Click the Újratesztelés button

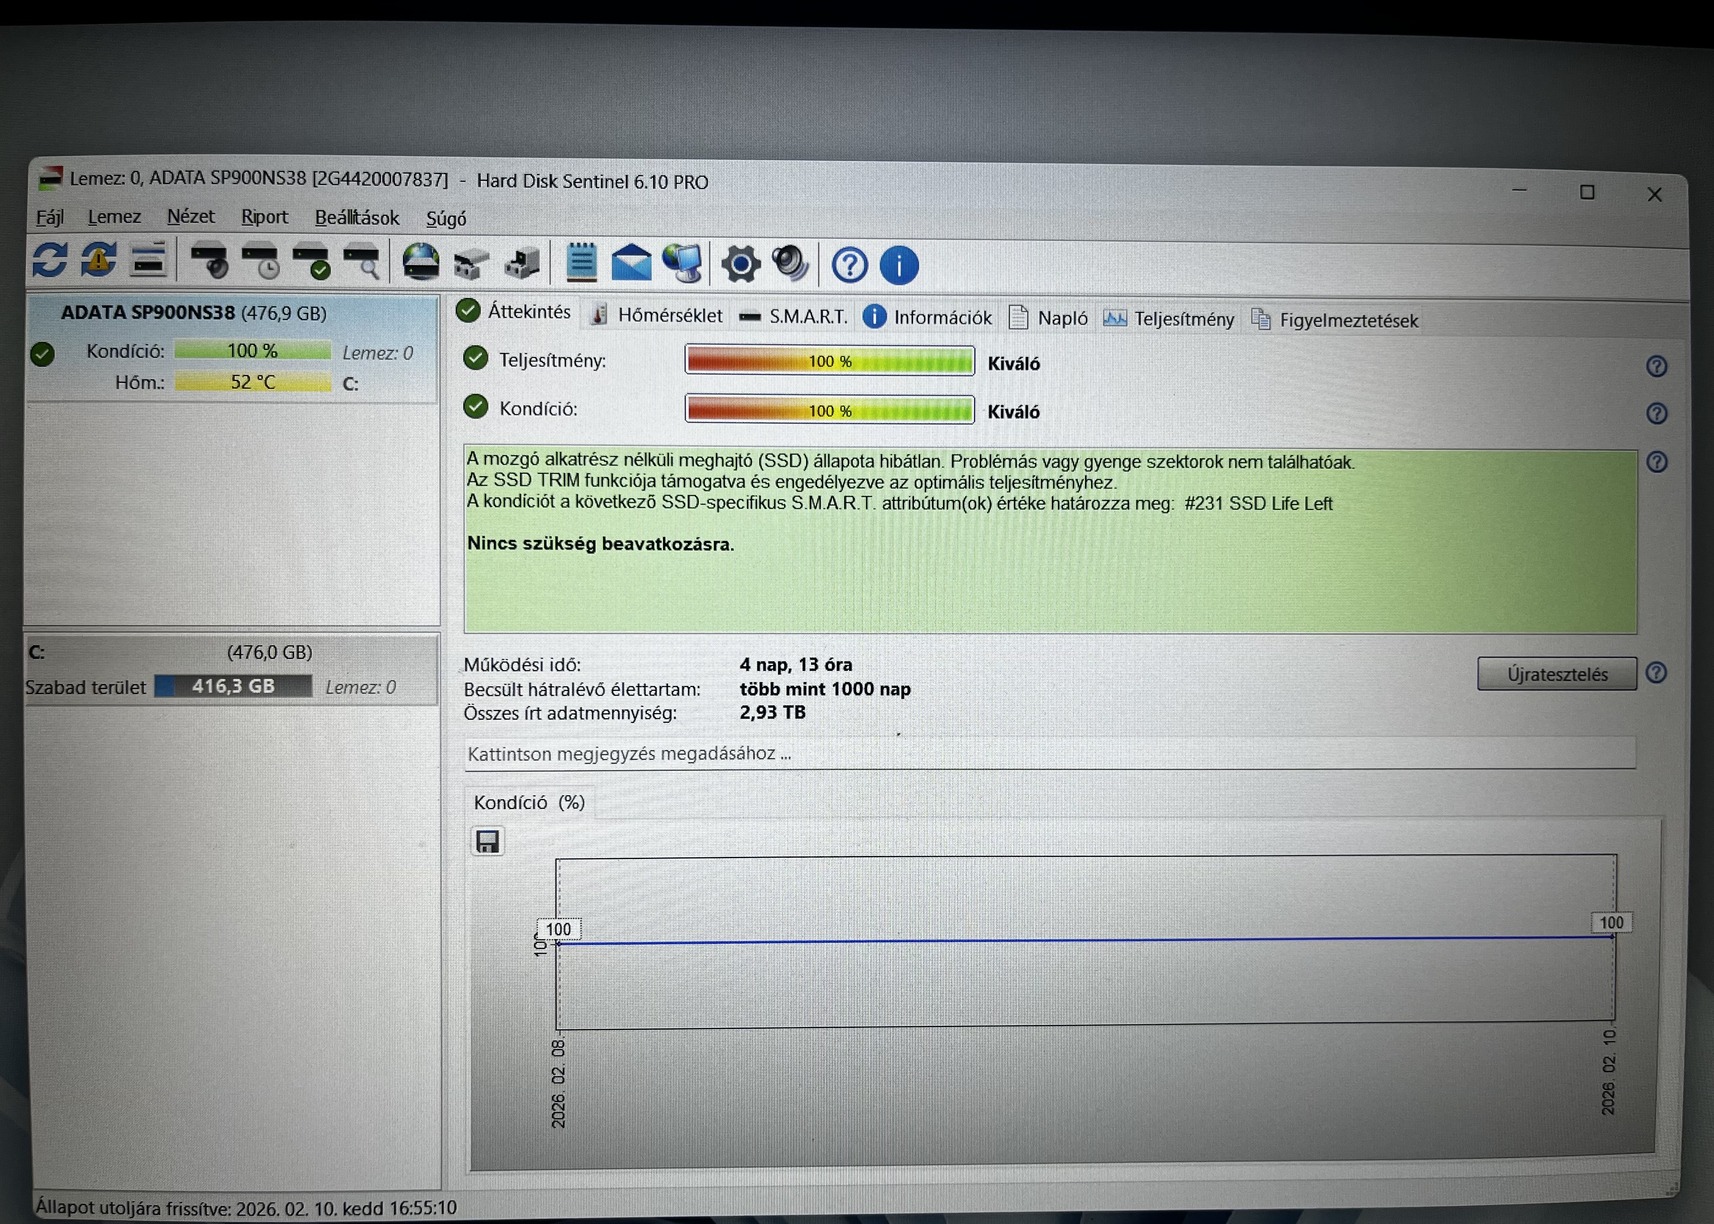(x=1557, y=674)
